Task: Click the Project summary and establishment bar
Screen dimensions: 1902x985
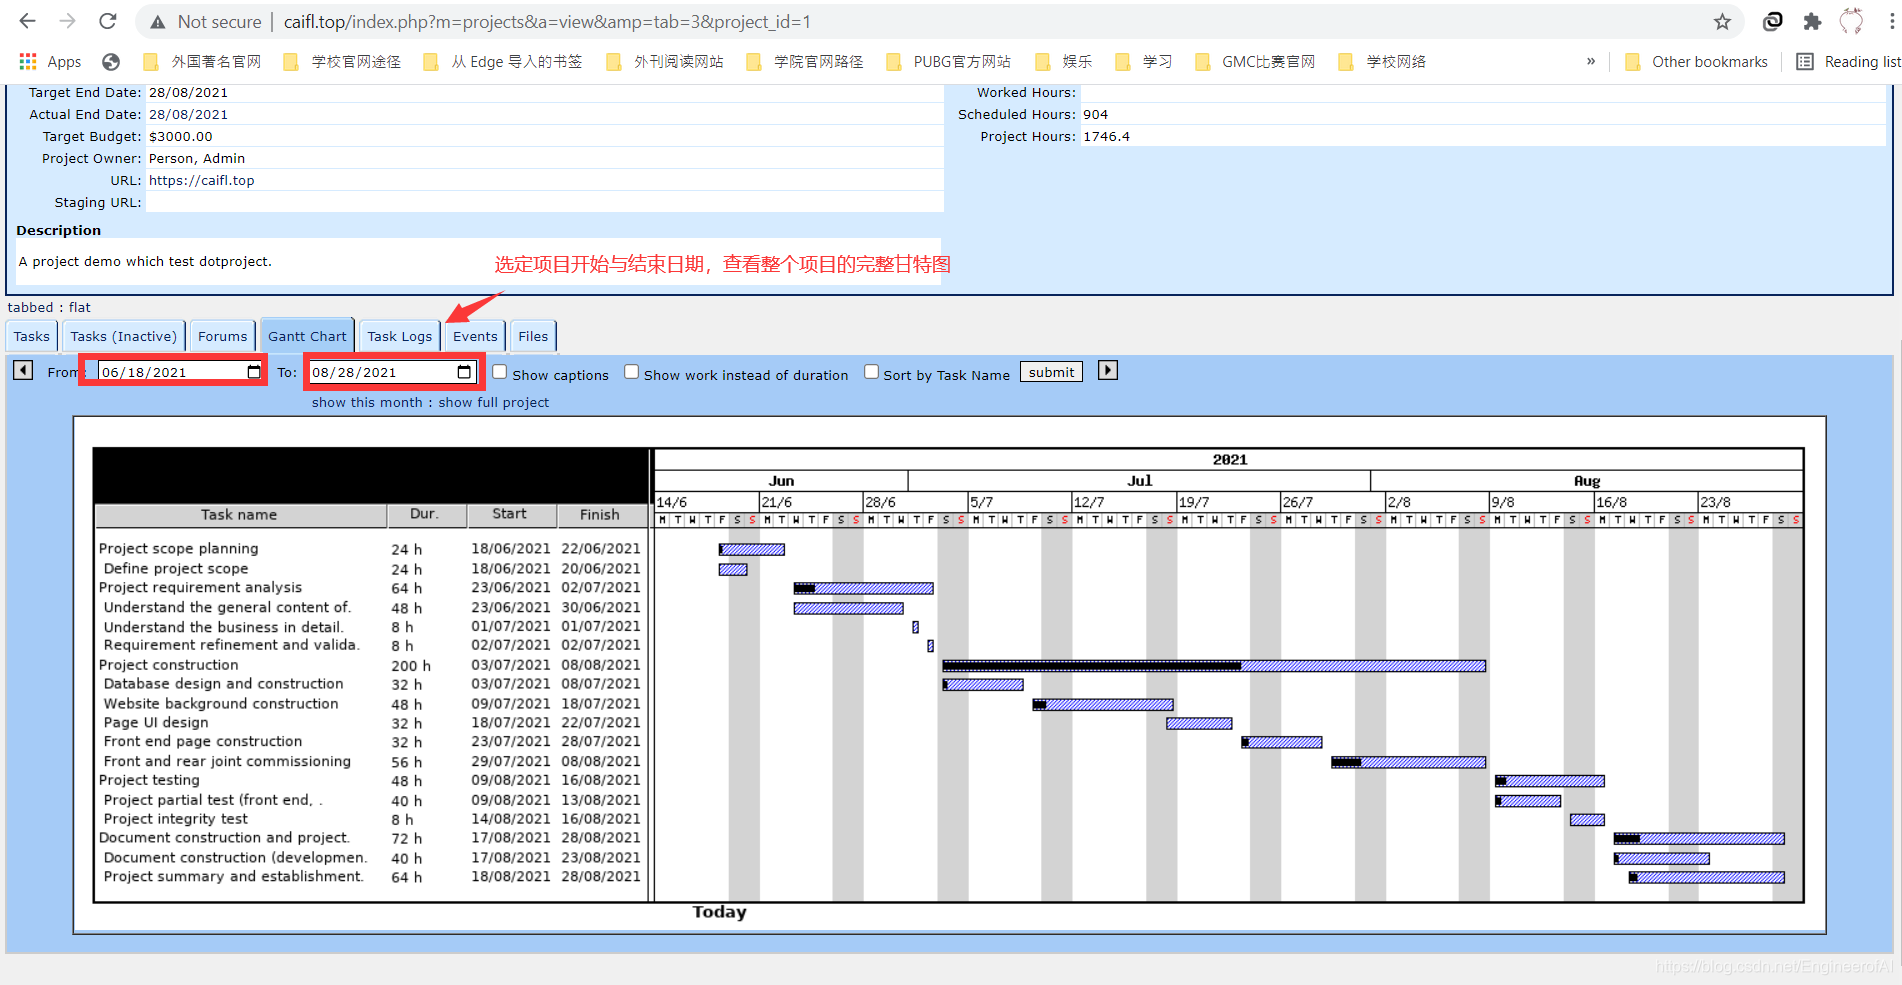Action: (x=1707, y=877)
